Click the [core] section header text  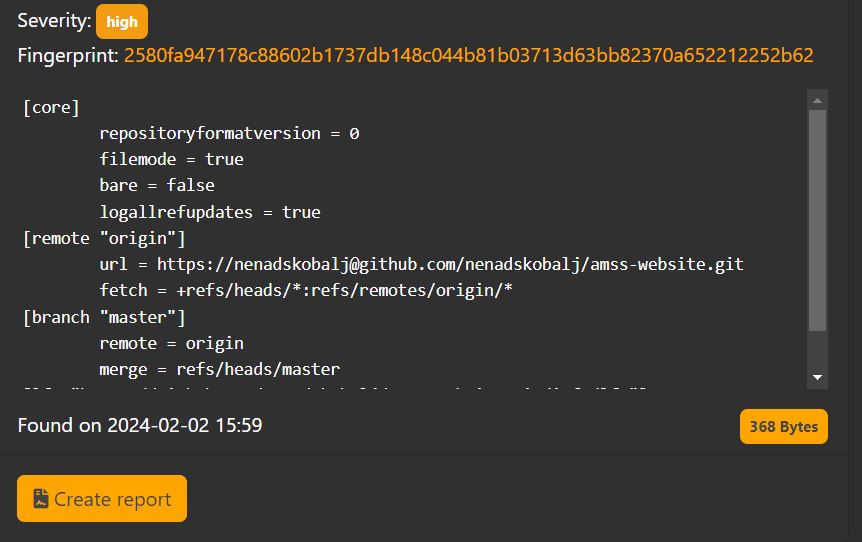point(51,107)
